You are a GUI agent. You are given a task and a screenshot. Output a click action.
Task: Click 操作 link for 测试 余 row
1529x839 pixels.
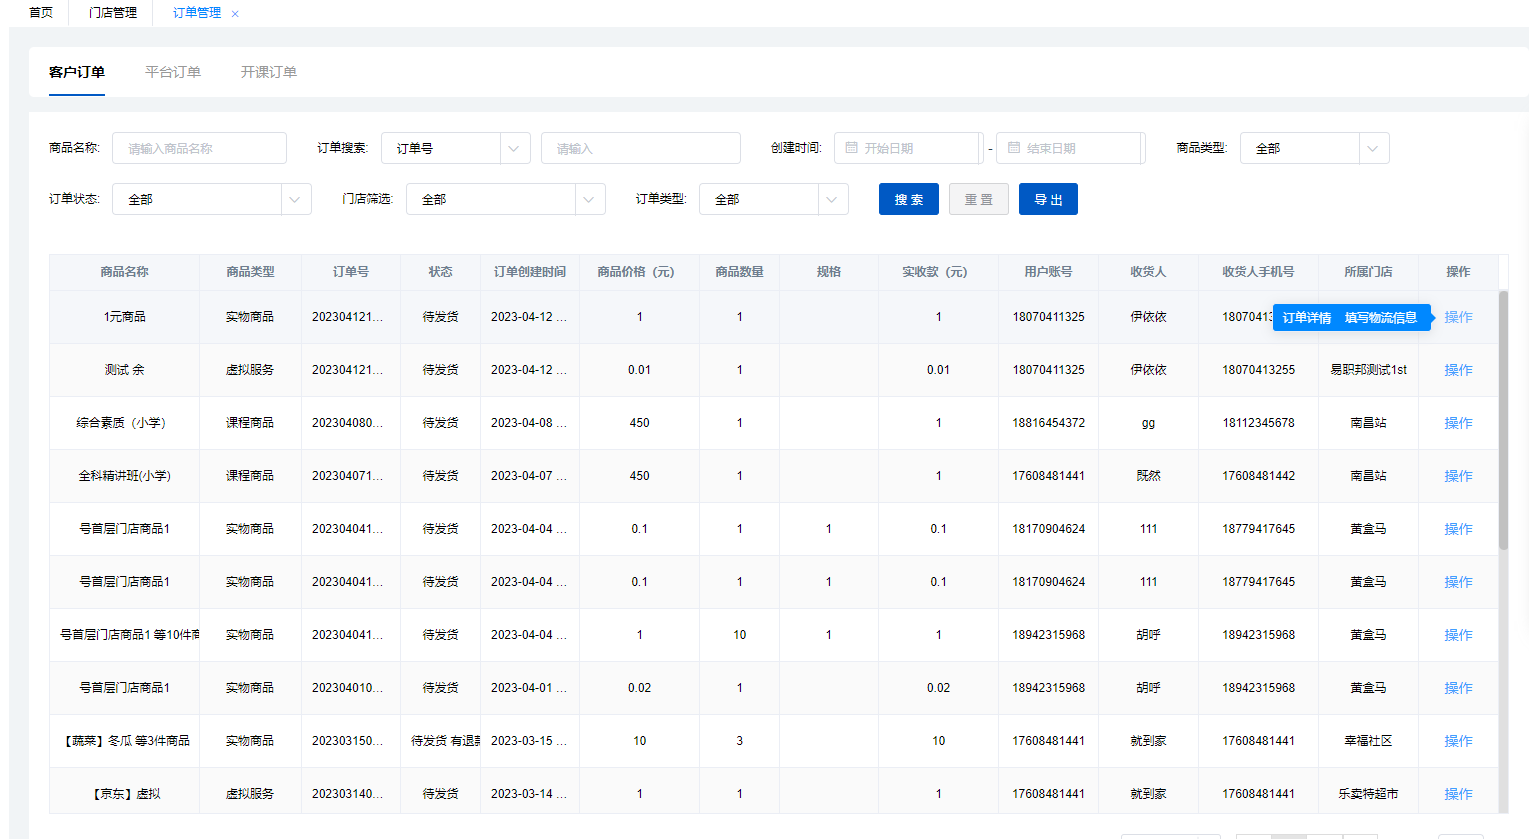point(1458,370)
